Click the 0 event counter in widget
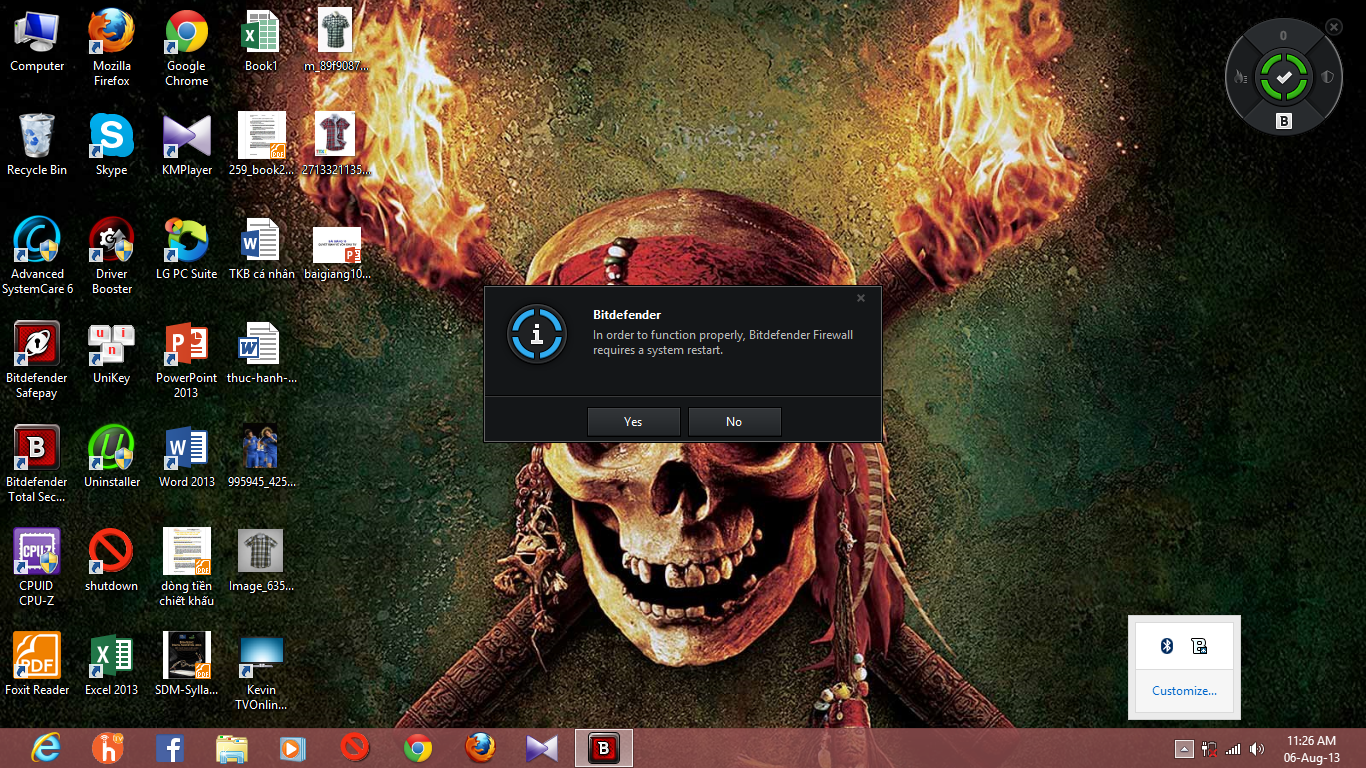Image resolution: width=1366 pixels, height=768 pixels. tap(1284, 36)
